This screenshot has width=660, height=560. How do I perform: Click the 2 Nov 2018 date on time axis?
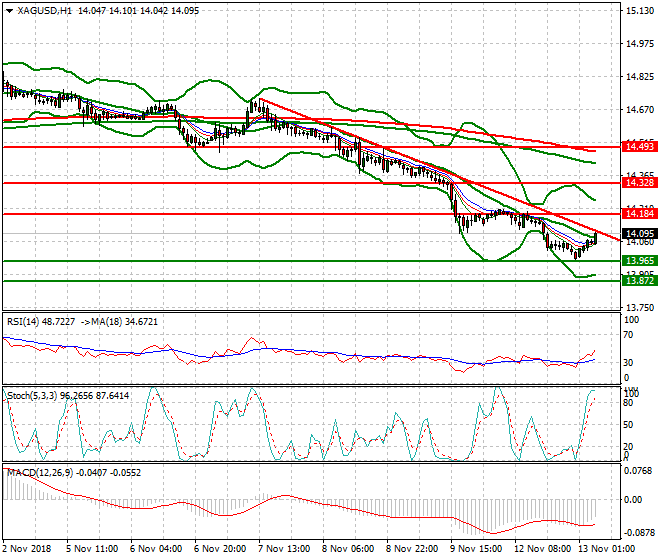[x=27, y=550]
